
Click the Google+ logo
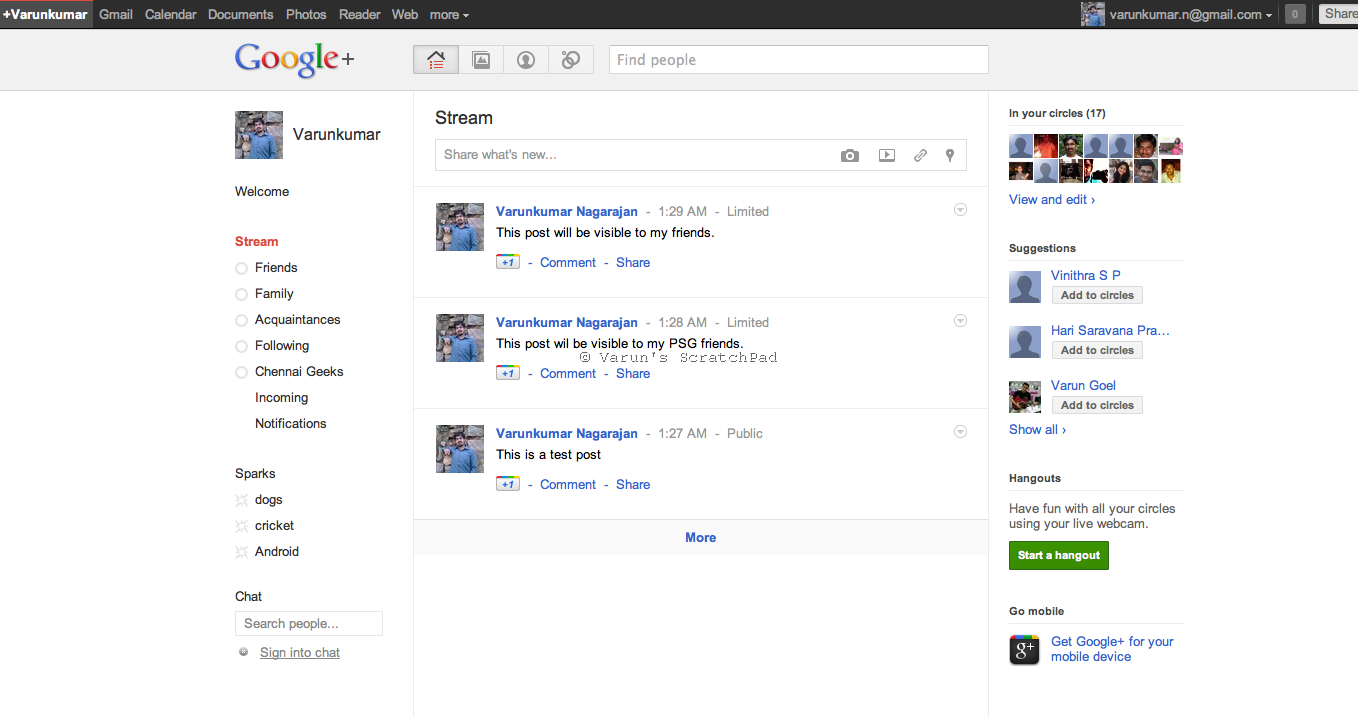[x=294, y=60]
